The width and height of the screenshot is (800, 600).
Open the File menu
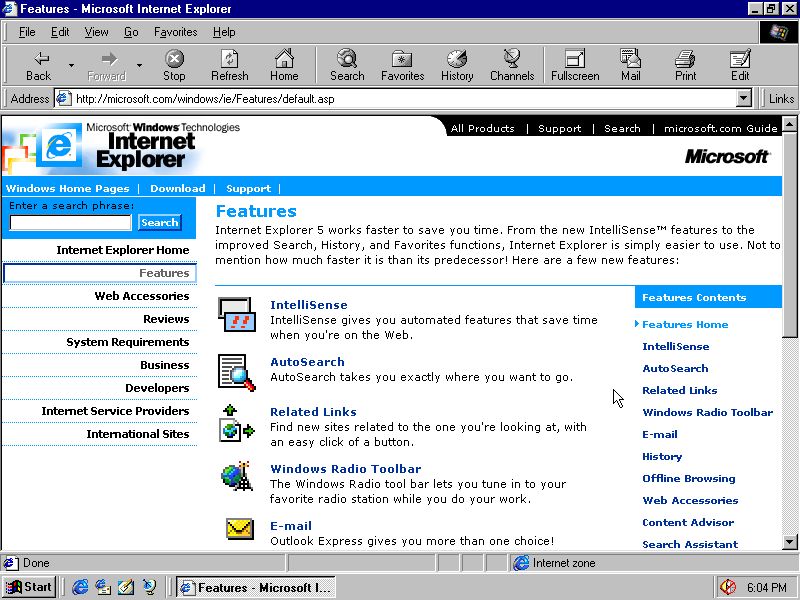[x=27, y=32]
